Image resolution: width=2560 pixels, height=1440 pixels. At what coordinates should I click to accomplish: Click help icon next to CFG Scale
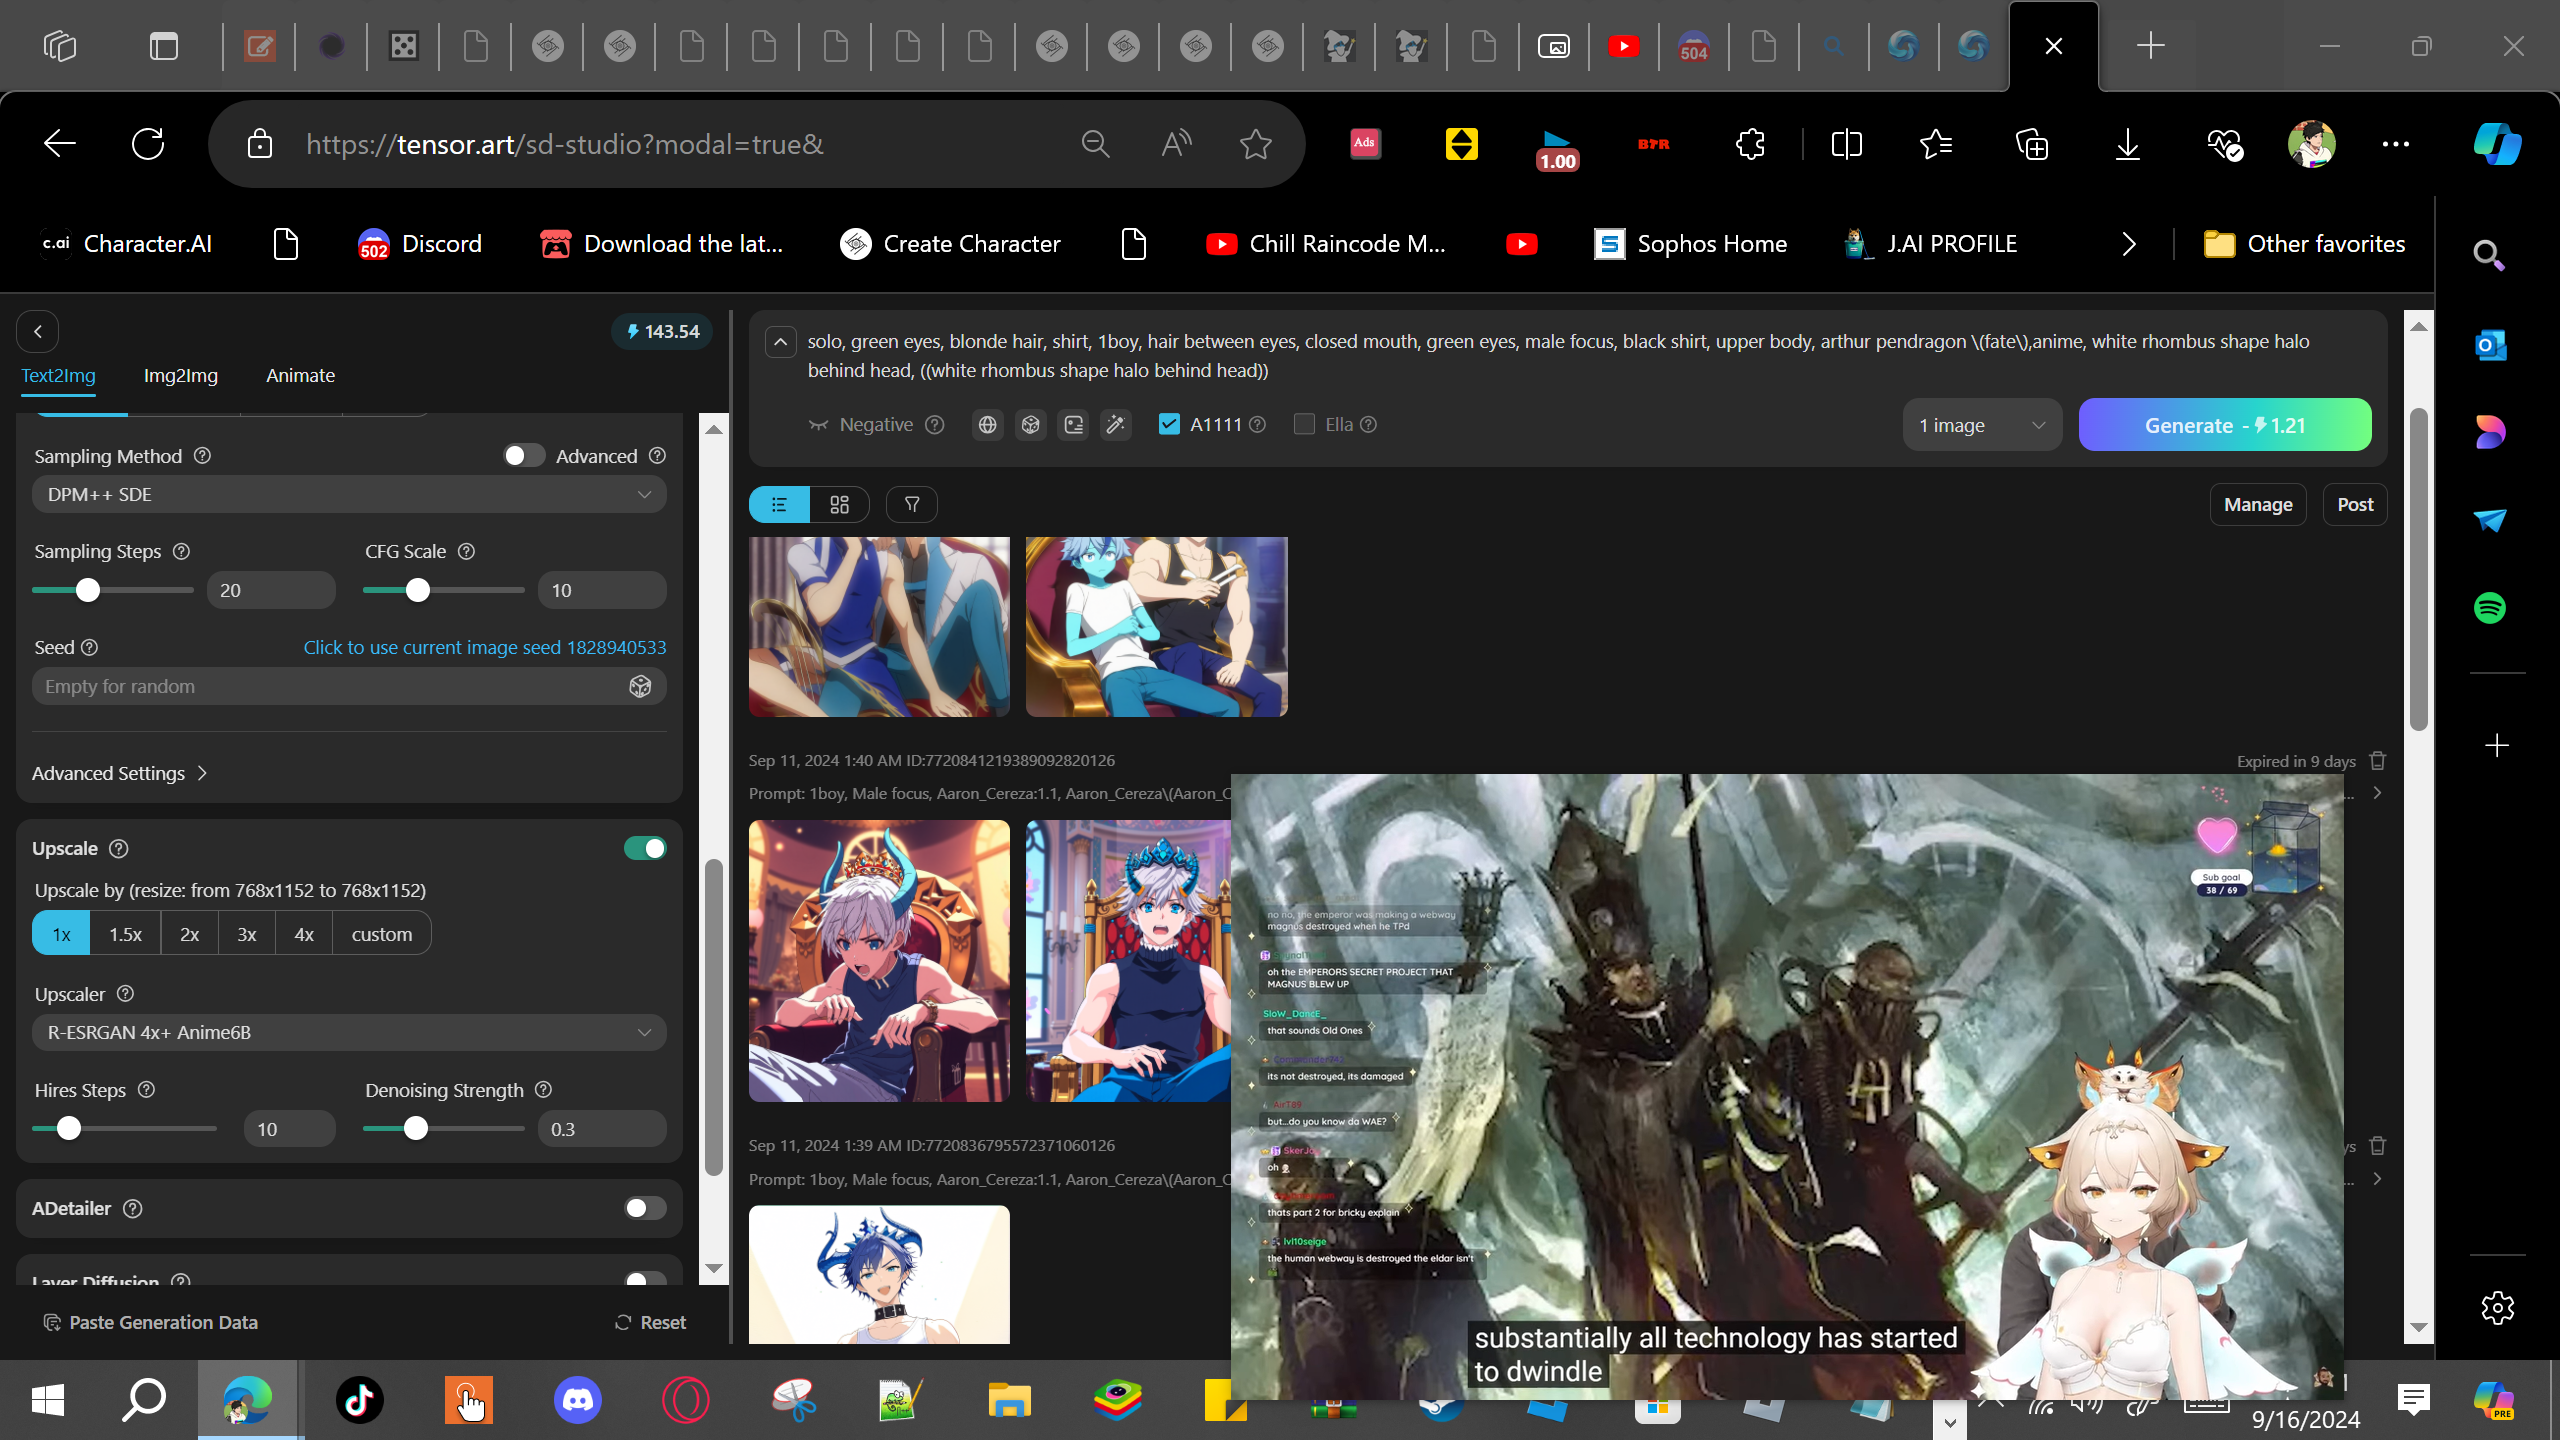click(x=466, y=551)
